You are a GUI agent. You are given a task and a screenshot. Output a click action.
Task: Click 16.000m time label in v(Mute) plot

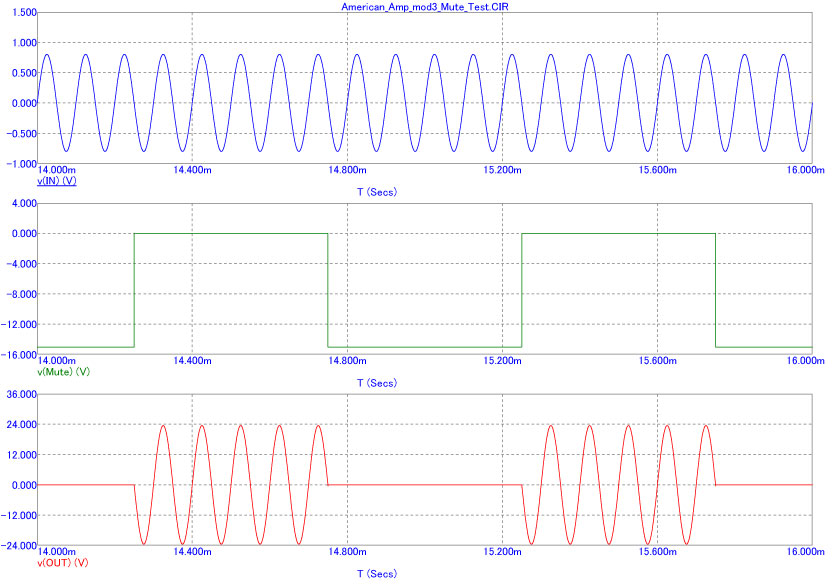805,361
